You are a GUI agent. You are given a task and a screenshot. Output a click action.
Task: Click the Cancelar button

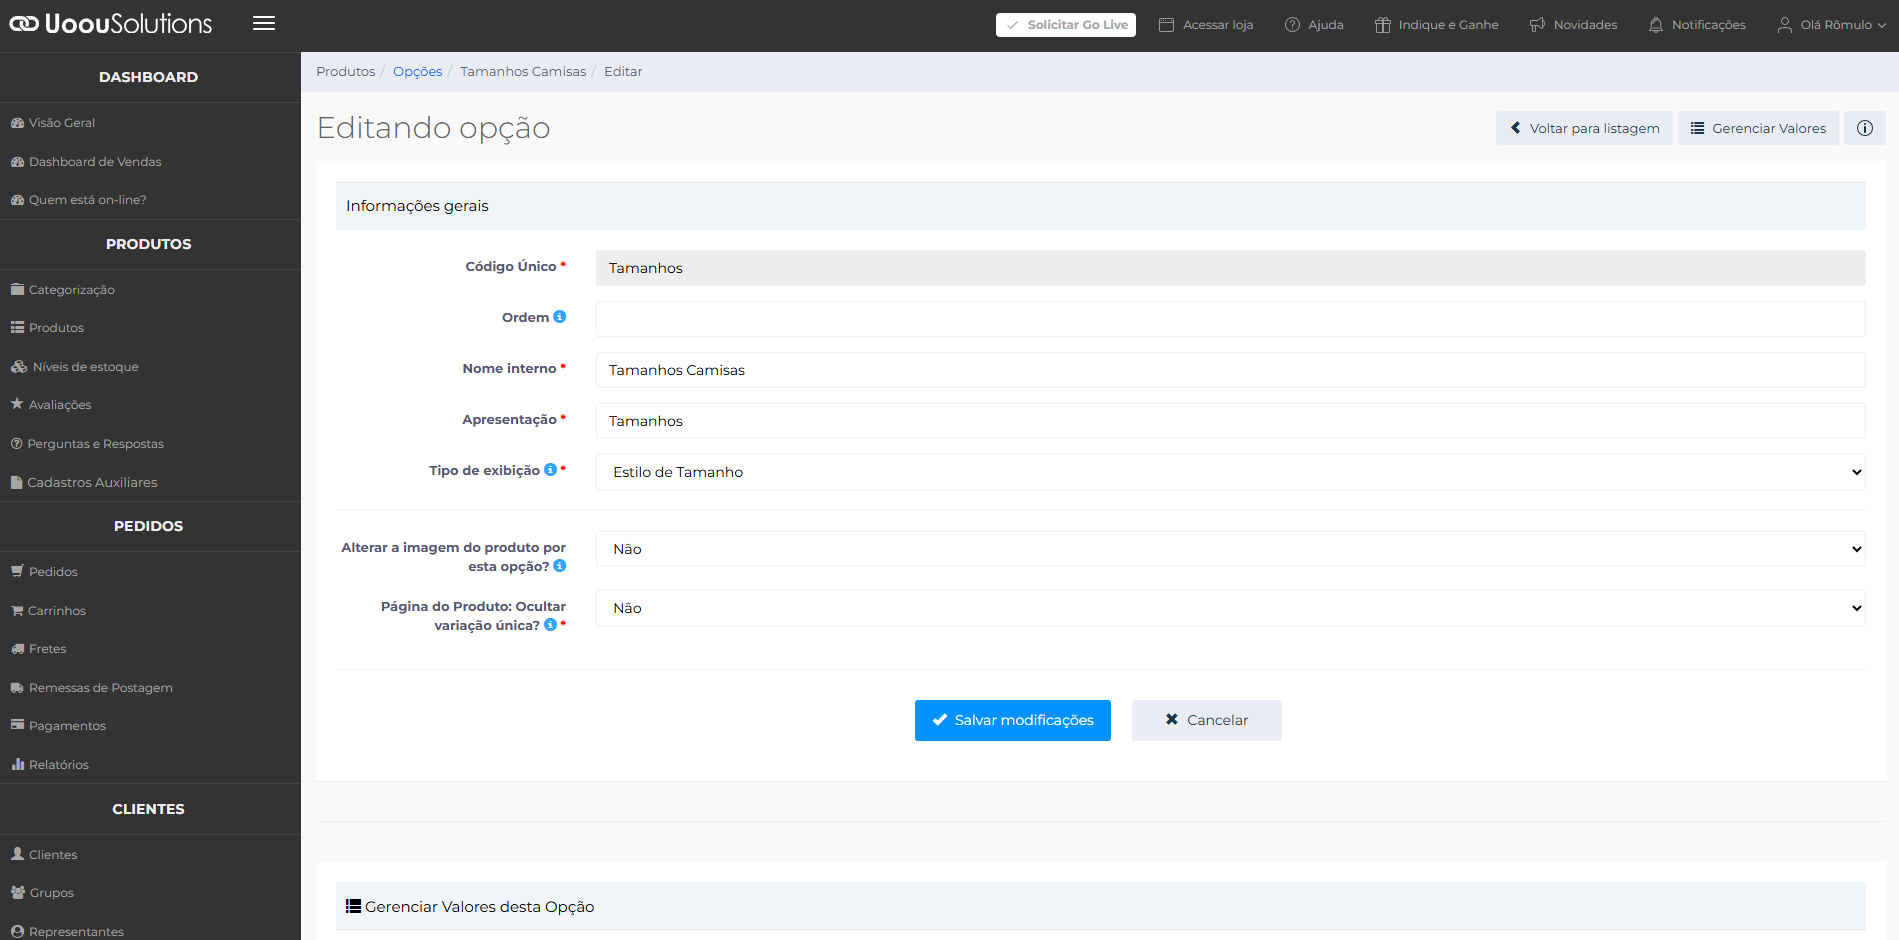point(1207,720)
